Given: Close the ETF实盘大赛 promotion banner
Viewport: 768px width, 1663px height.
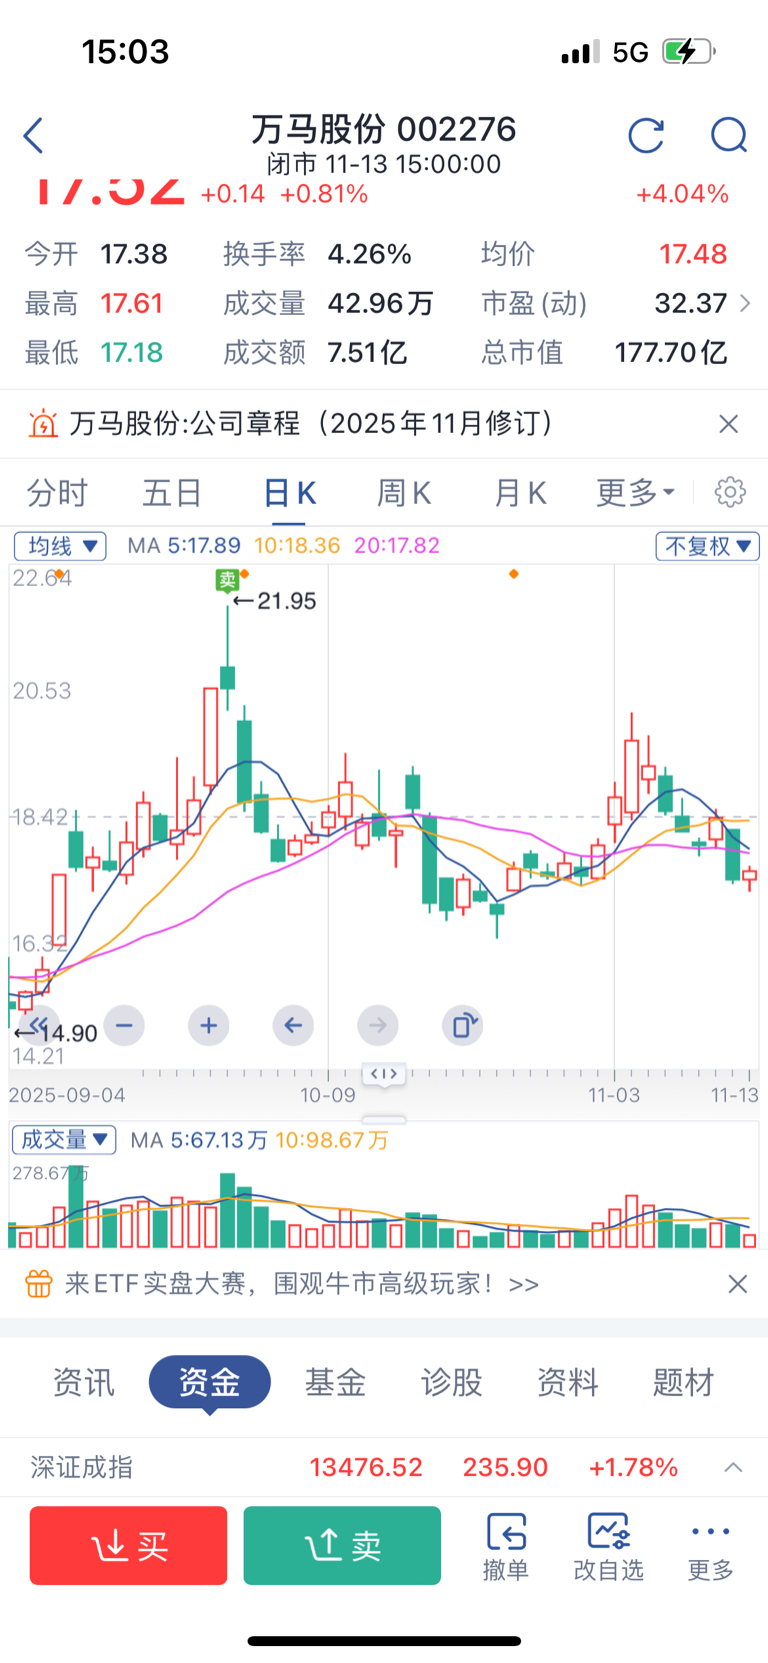Looking at the screenshot, I should point(738,1283).
